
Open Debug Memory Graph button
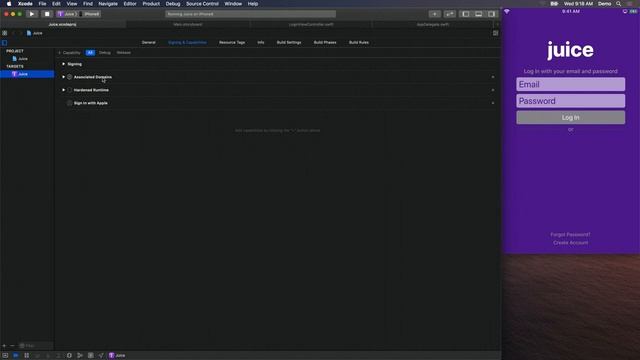(80, 356)
